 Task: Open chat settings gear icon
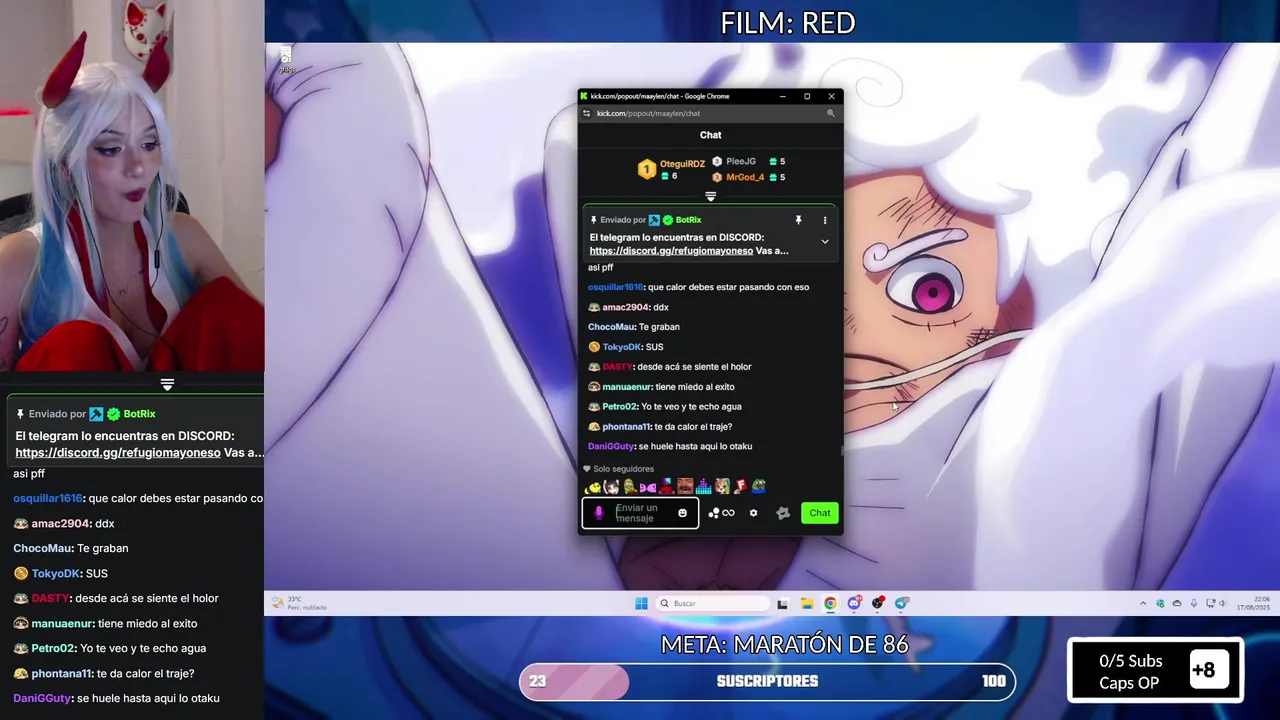click(x=753, y=513)
